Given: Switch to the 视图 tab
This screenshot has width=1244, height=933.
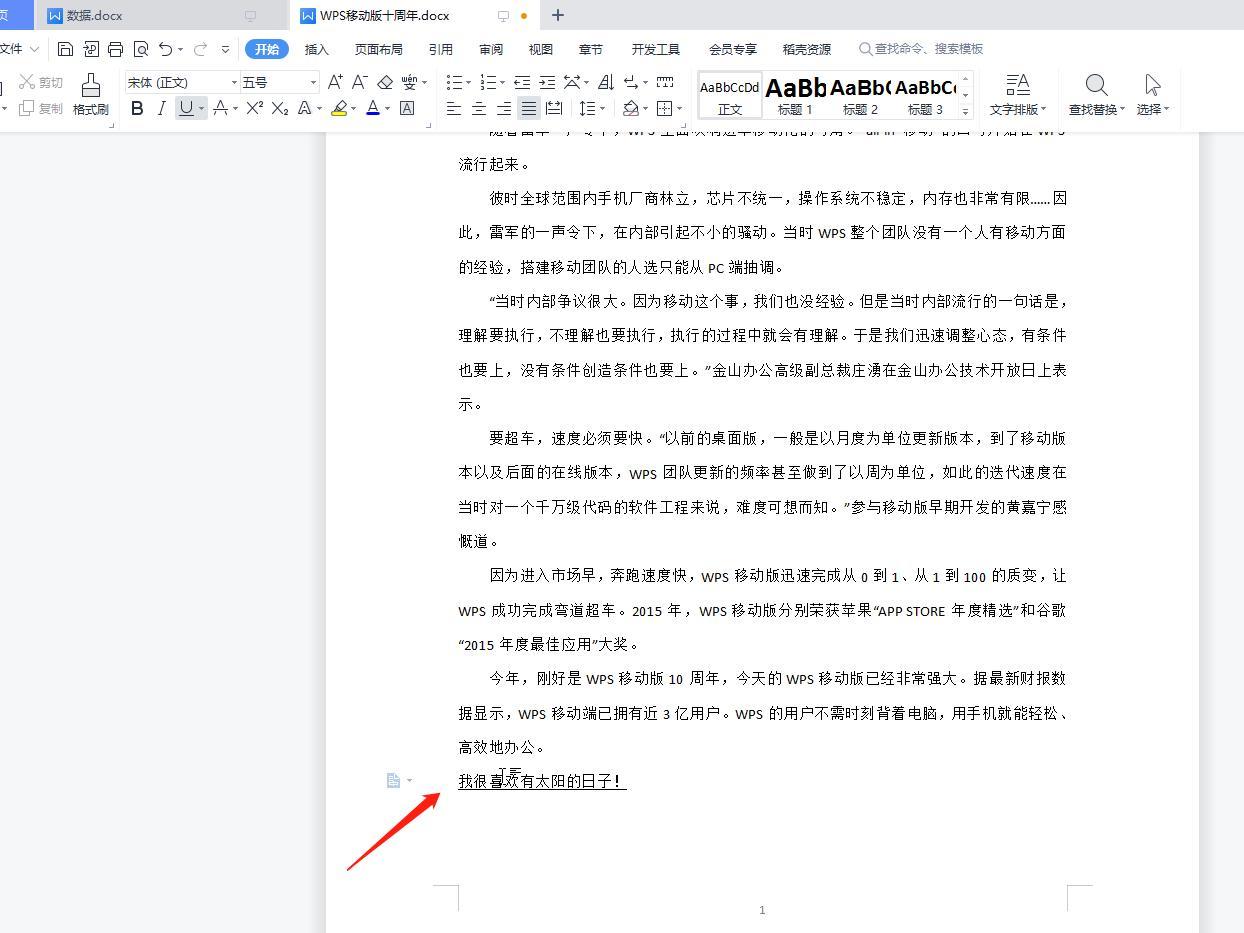Looking at the screenshot, I should point(541,49).
